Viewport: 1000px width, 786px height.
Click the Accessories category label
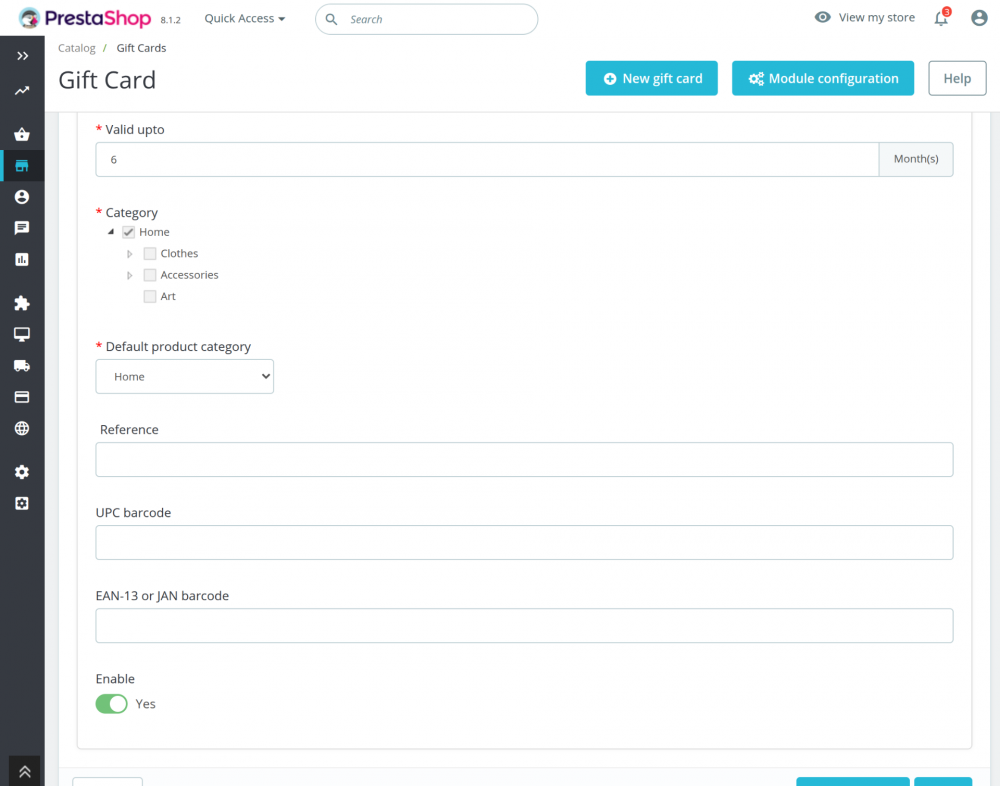pos(189,275)
